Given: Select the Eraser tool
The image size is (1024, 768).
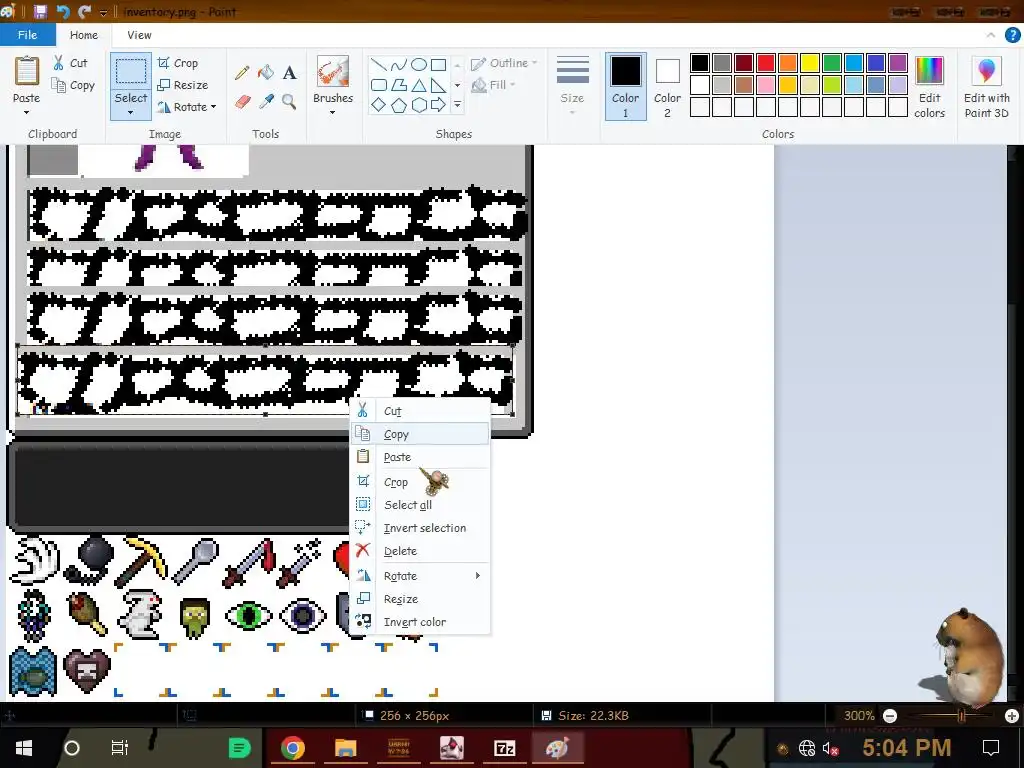Looking at the screenshot, I should point(242,102).
